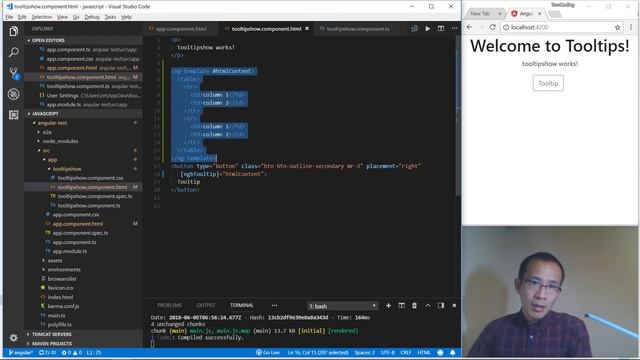This screenshot has height=360, width=640.
Task: Open Chrome's three-dot menu
Action: click(631, 27)
